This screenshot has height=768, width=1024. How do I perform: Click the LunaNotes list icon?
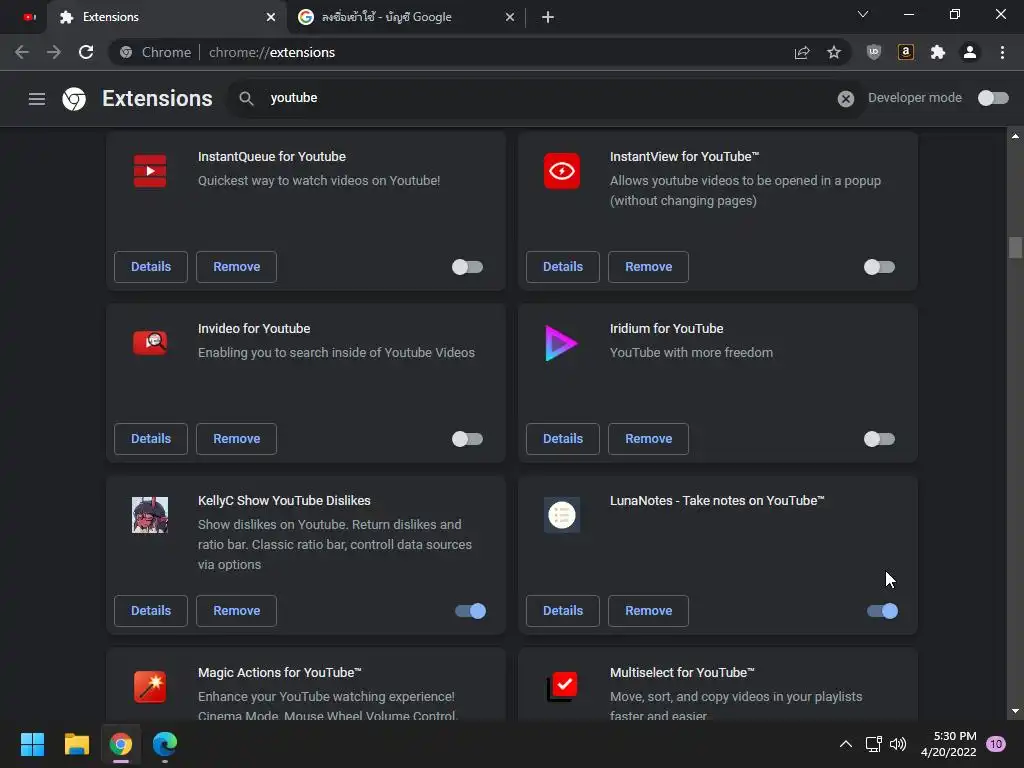pos(562,515)
